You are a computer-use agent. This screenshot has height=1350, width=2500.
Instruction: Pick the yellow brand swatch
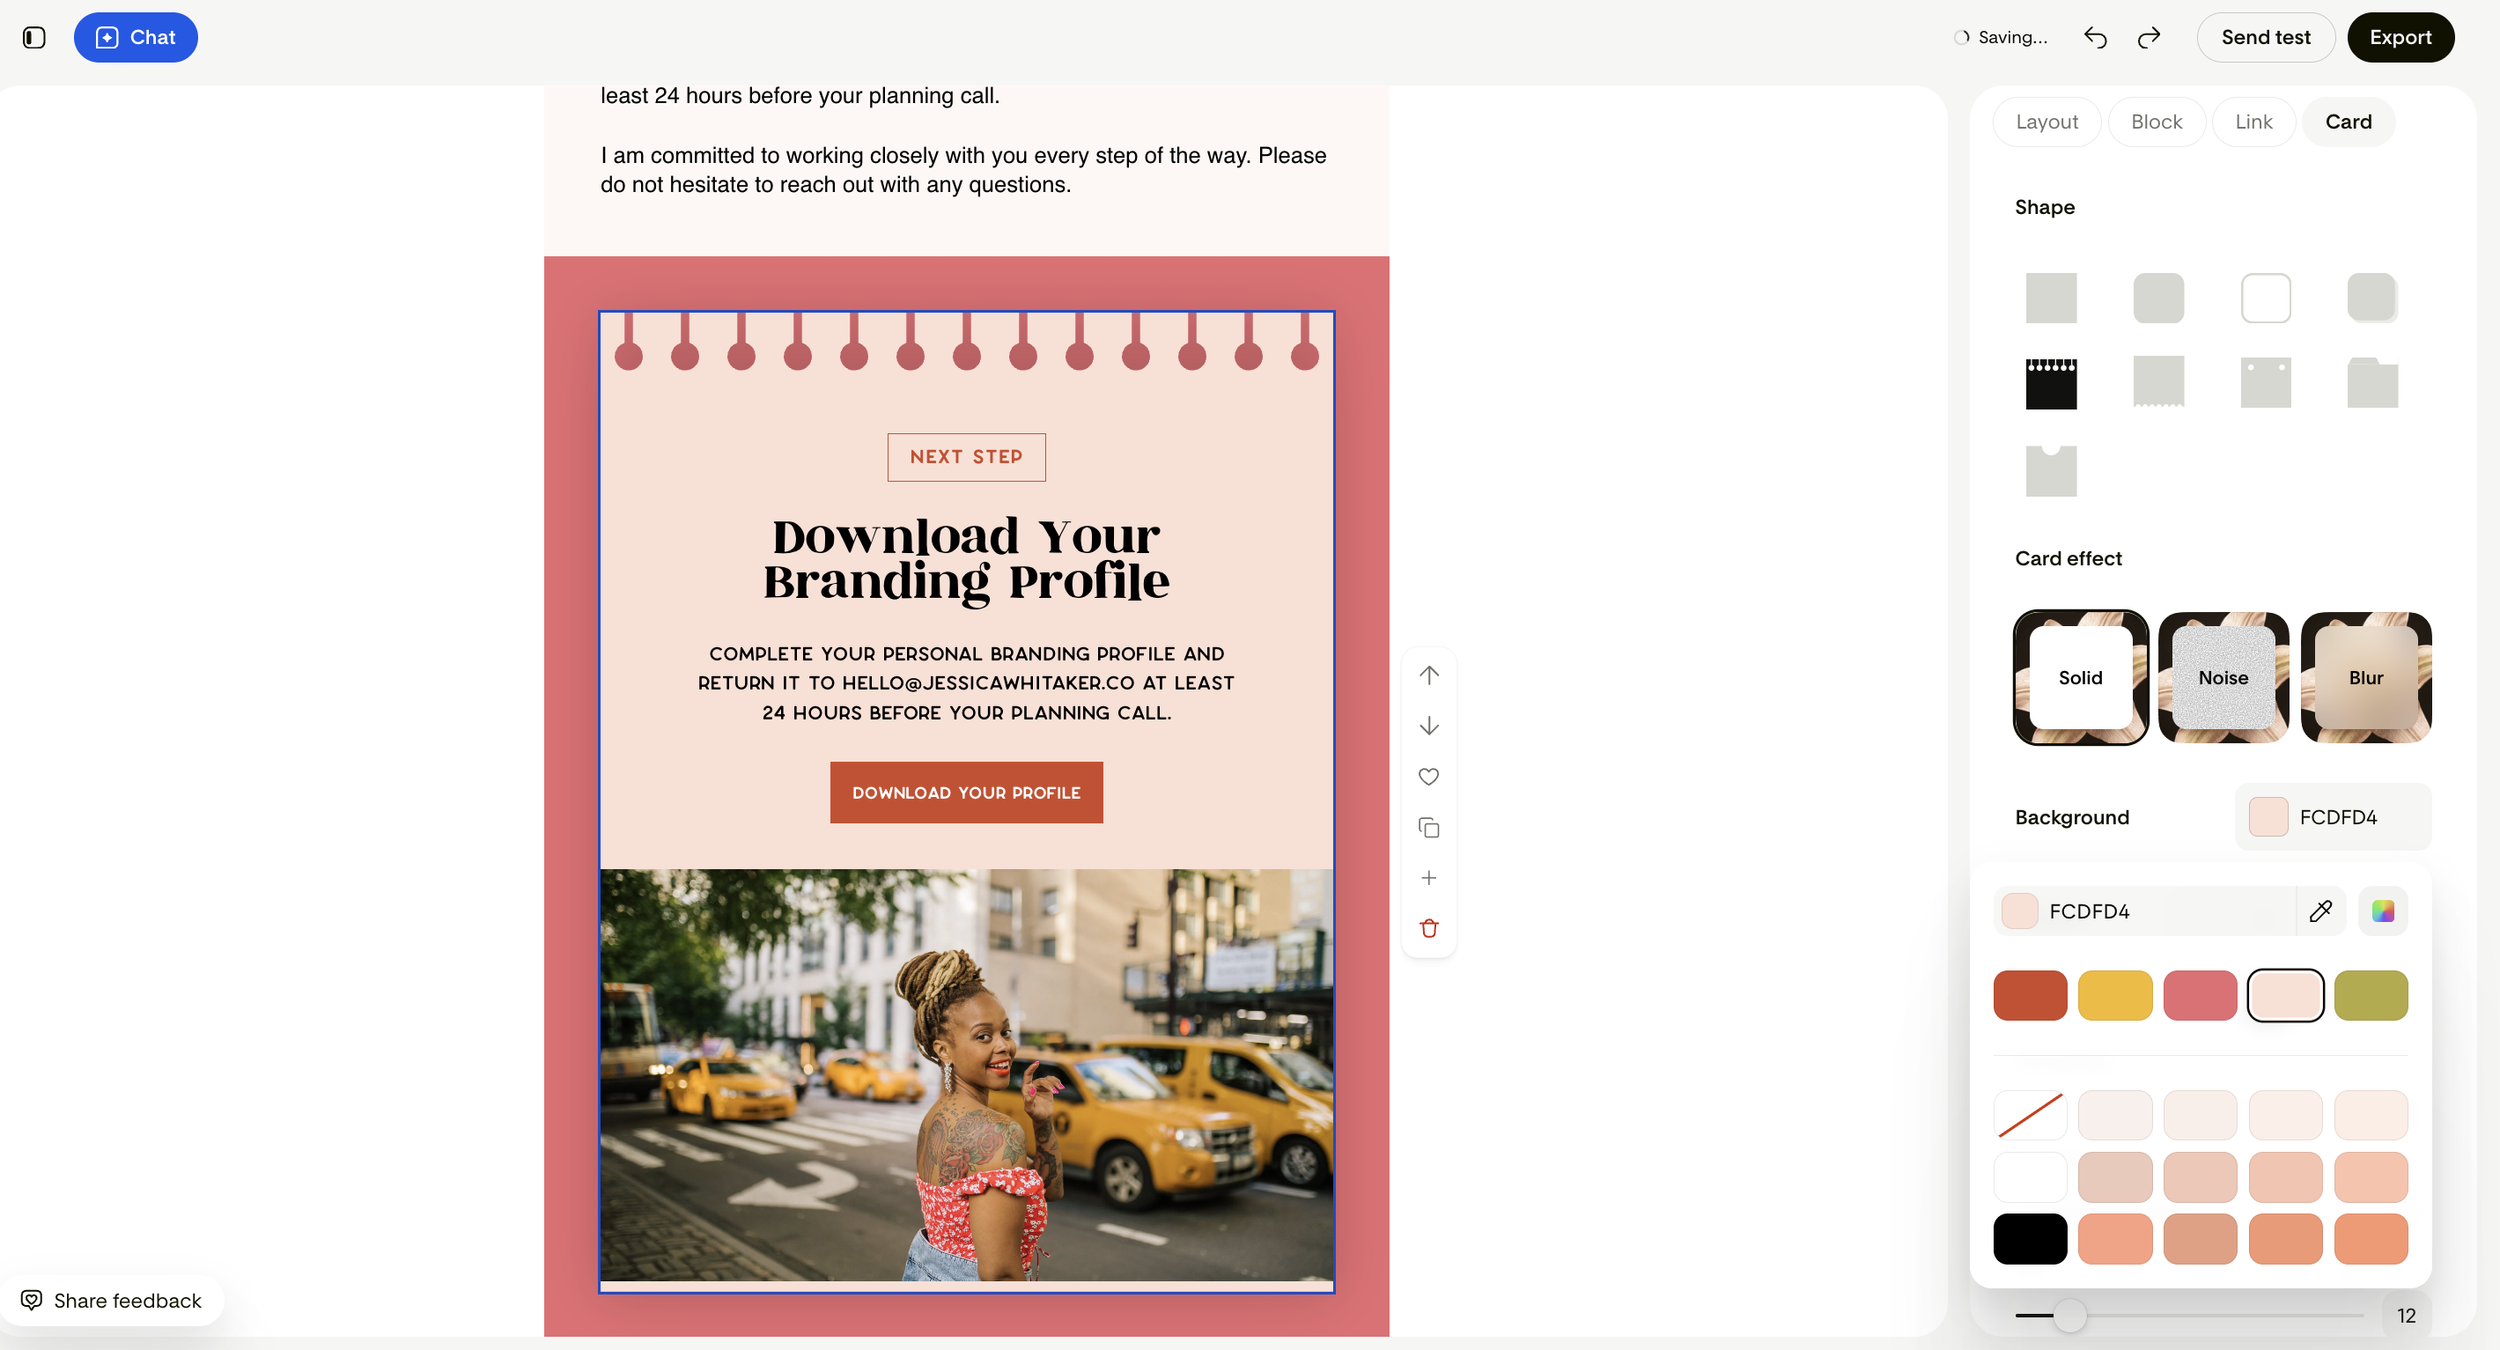click(x=2115, y=995)
